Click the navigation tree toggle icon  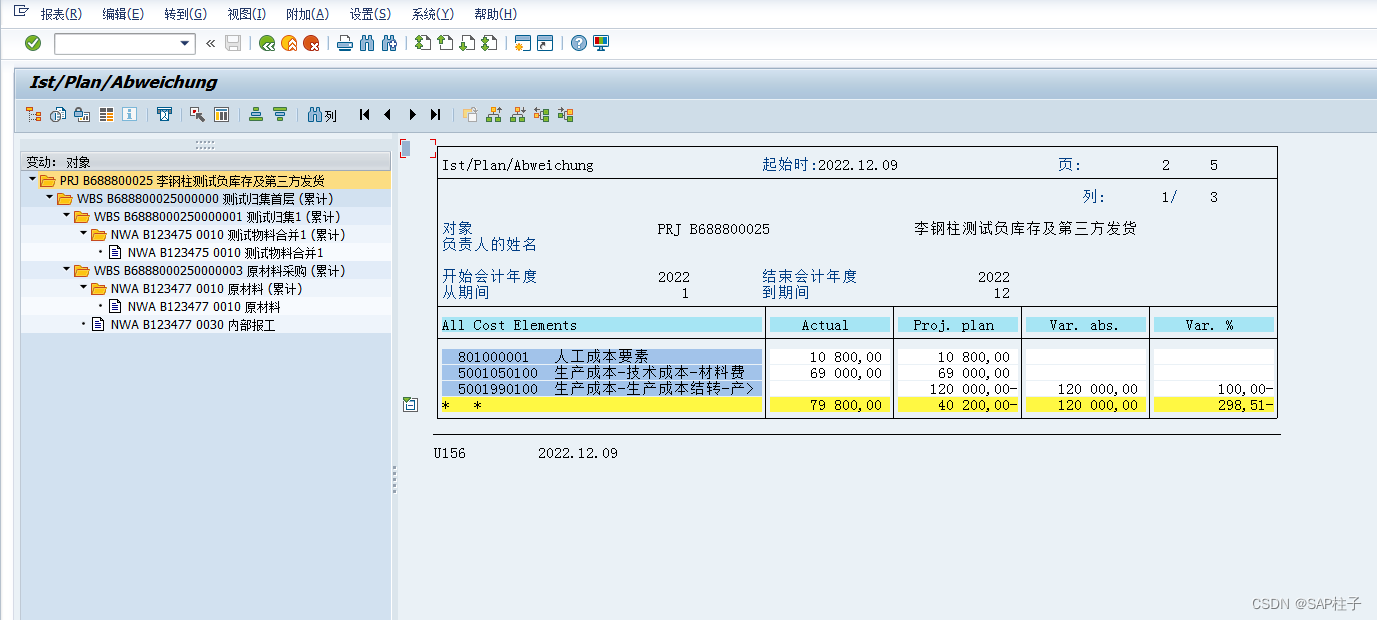[x=34, y=115]
